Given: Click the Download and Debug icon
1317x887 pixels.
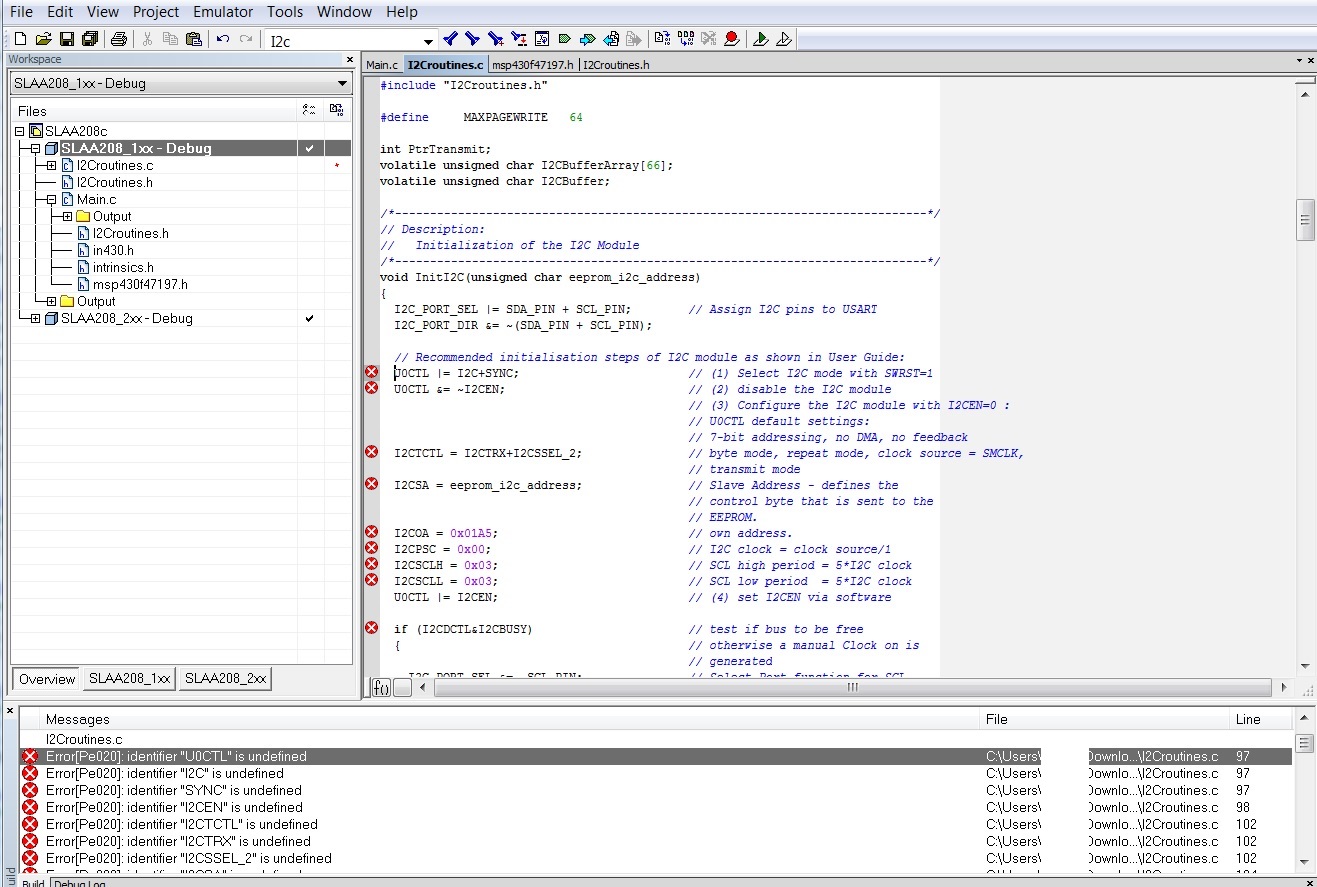Looking at the screenshot, I should (761, 39).
